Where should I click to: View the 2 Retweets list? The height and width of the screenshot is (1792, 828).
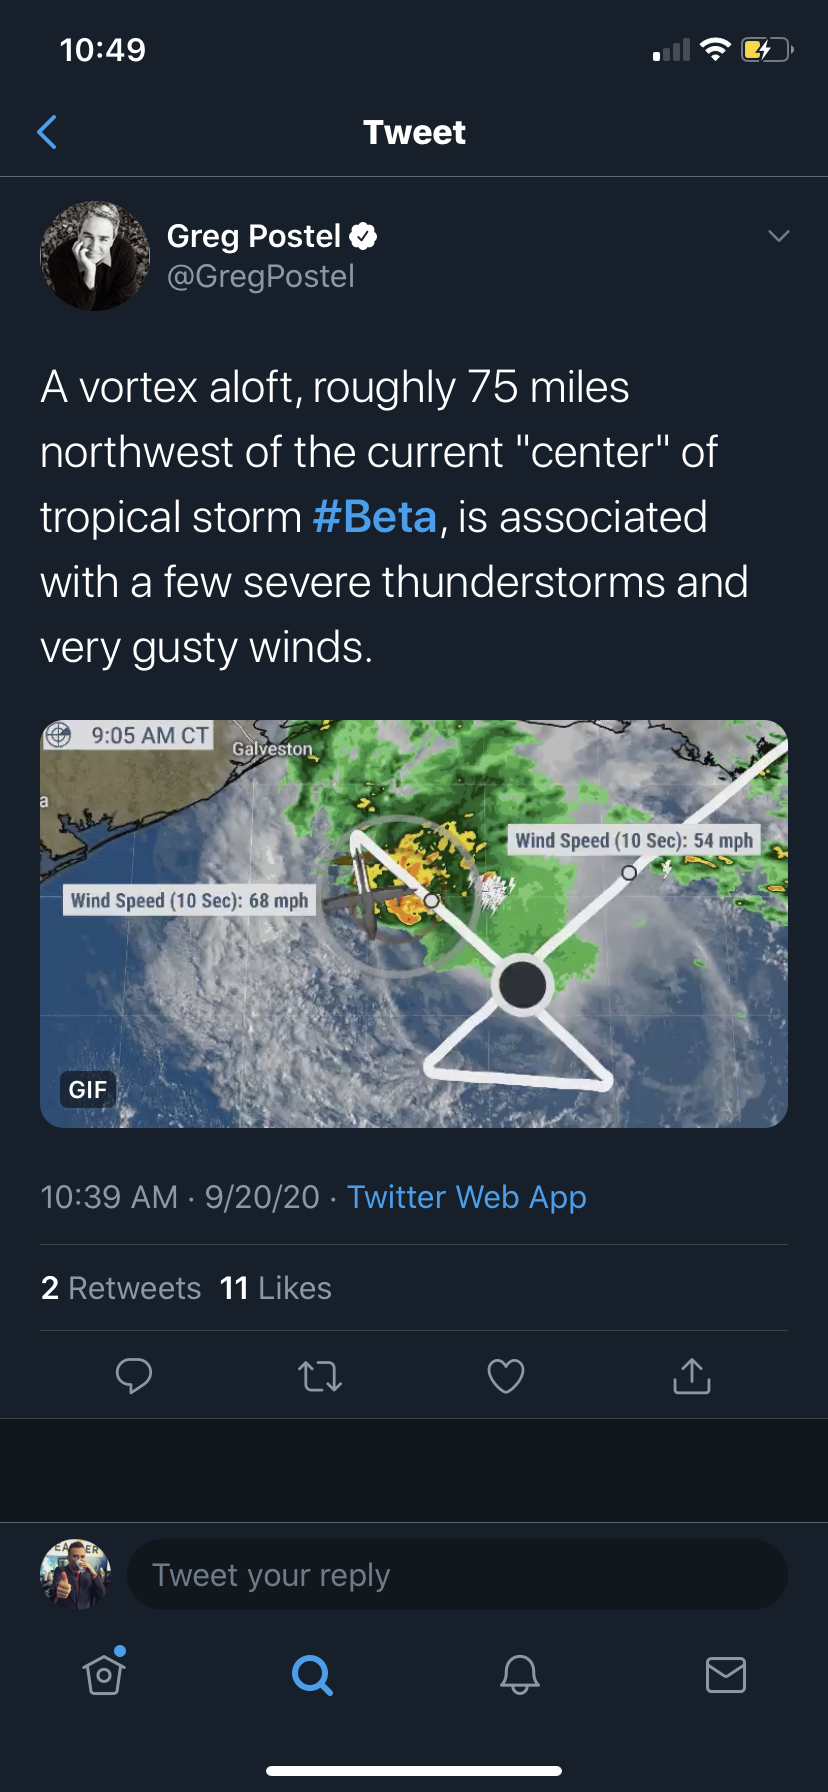(x=121, y=1288)
